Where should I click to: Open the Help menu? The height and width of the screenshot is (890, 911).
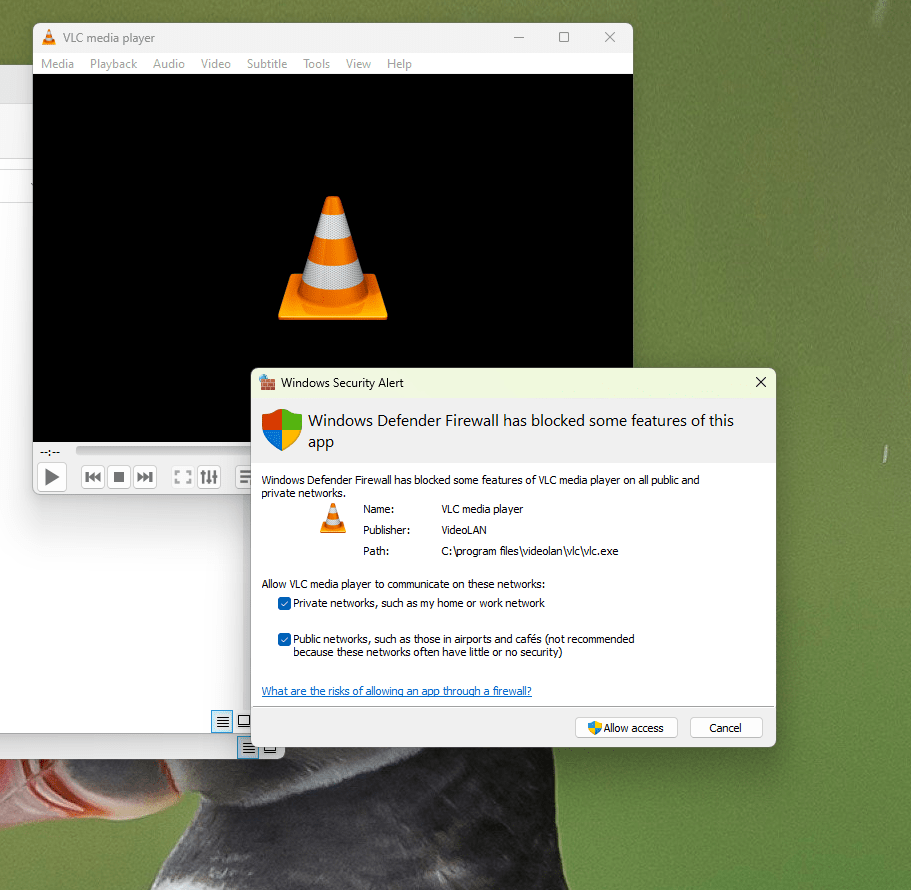click(399, 64)
